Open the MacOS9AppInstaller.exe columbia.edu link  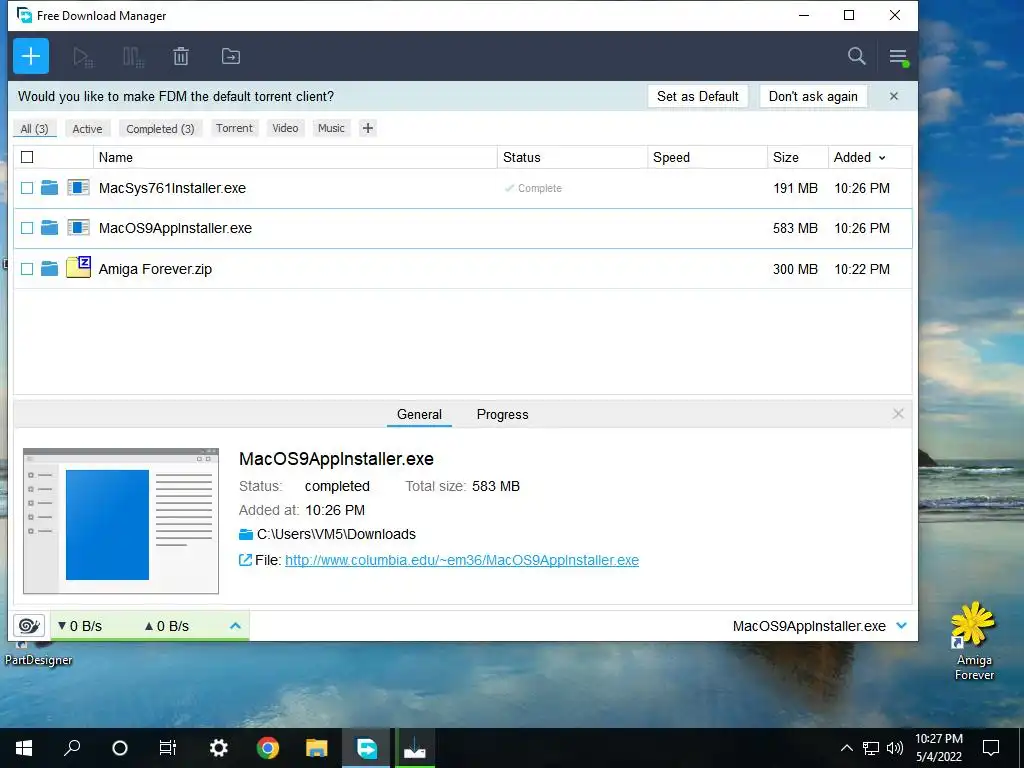pos(462,560)
